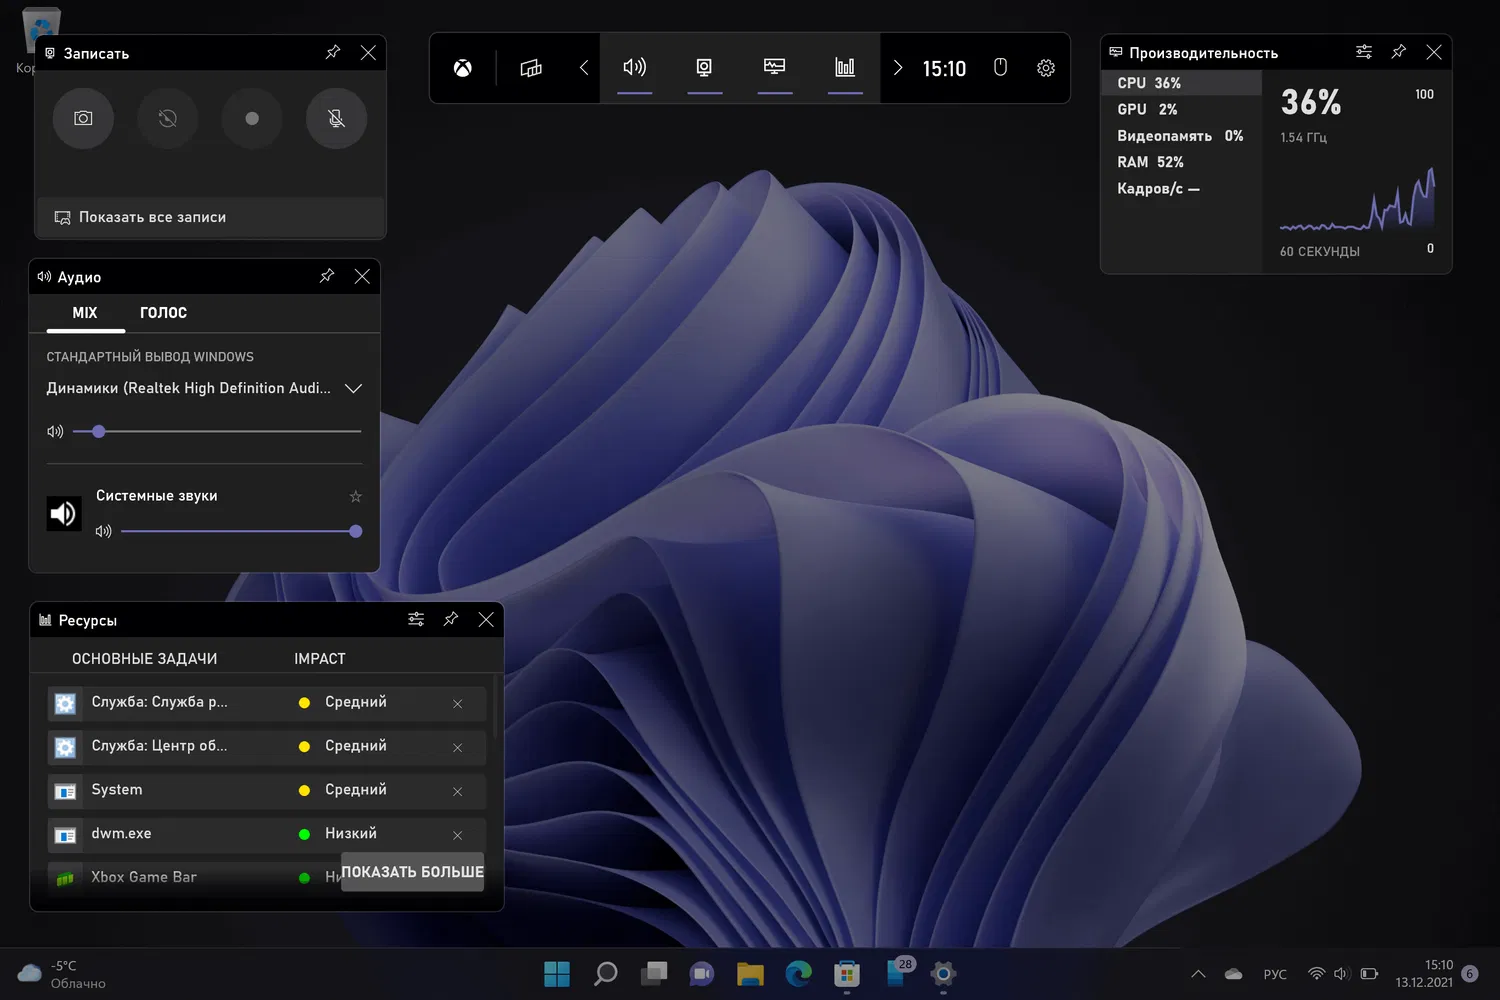
Task: Expand the Динамики output device dropdown
Action: click(353, 388)
